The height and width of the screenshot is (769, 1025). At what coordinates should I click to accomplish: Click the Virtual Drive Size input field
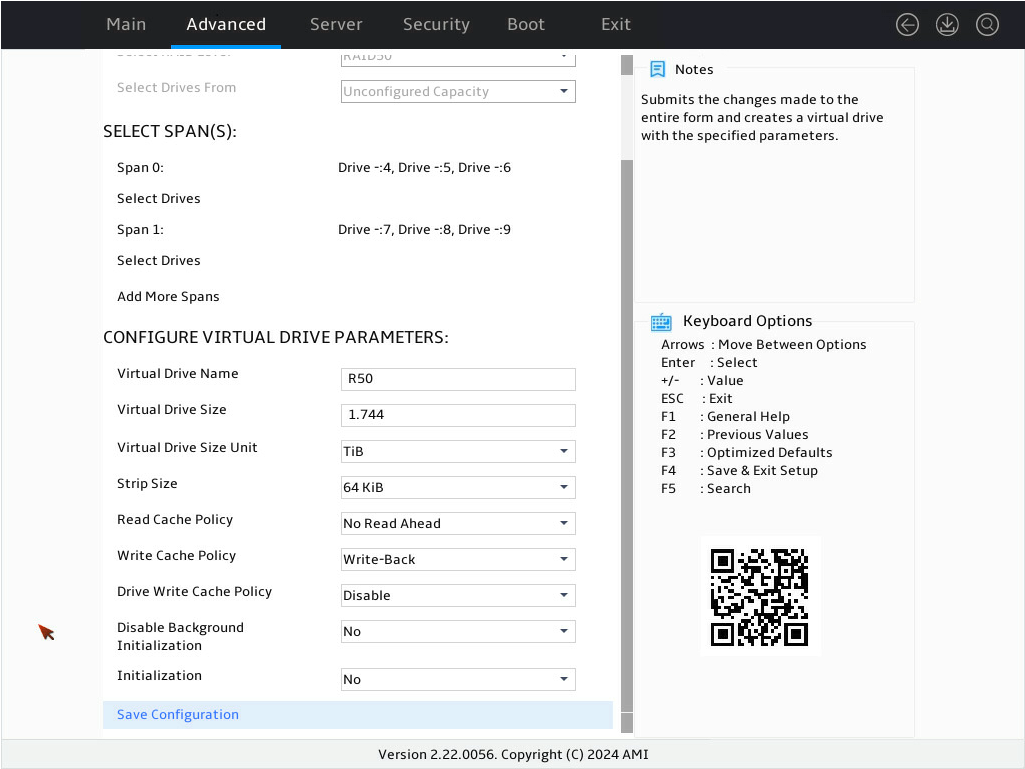point(458,415)
